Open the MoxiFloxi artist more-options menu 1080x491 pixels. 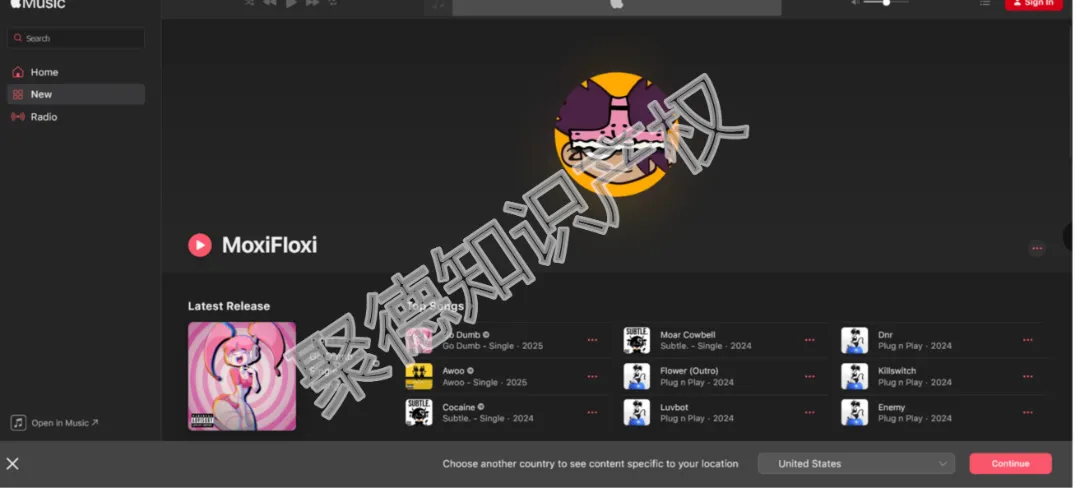click(x=1037, y=249)
